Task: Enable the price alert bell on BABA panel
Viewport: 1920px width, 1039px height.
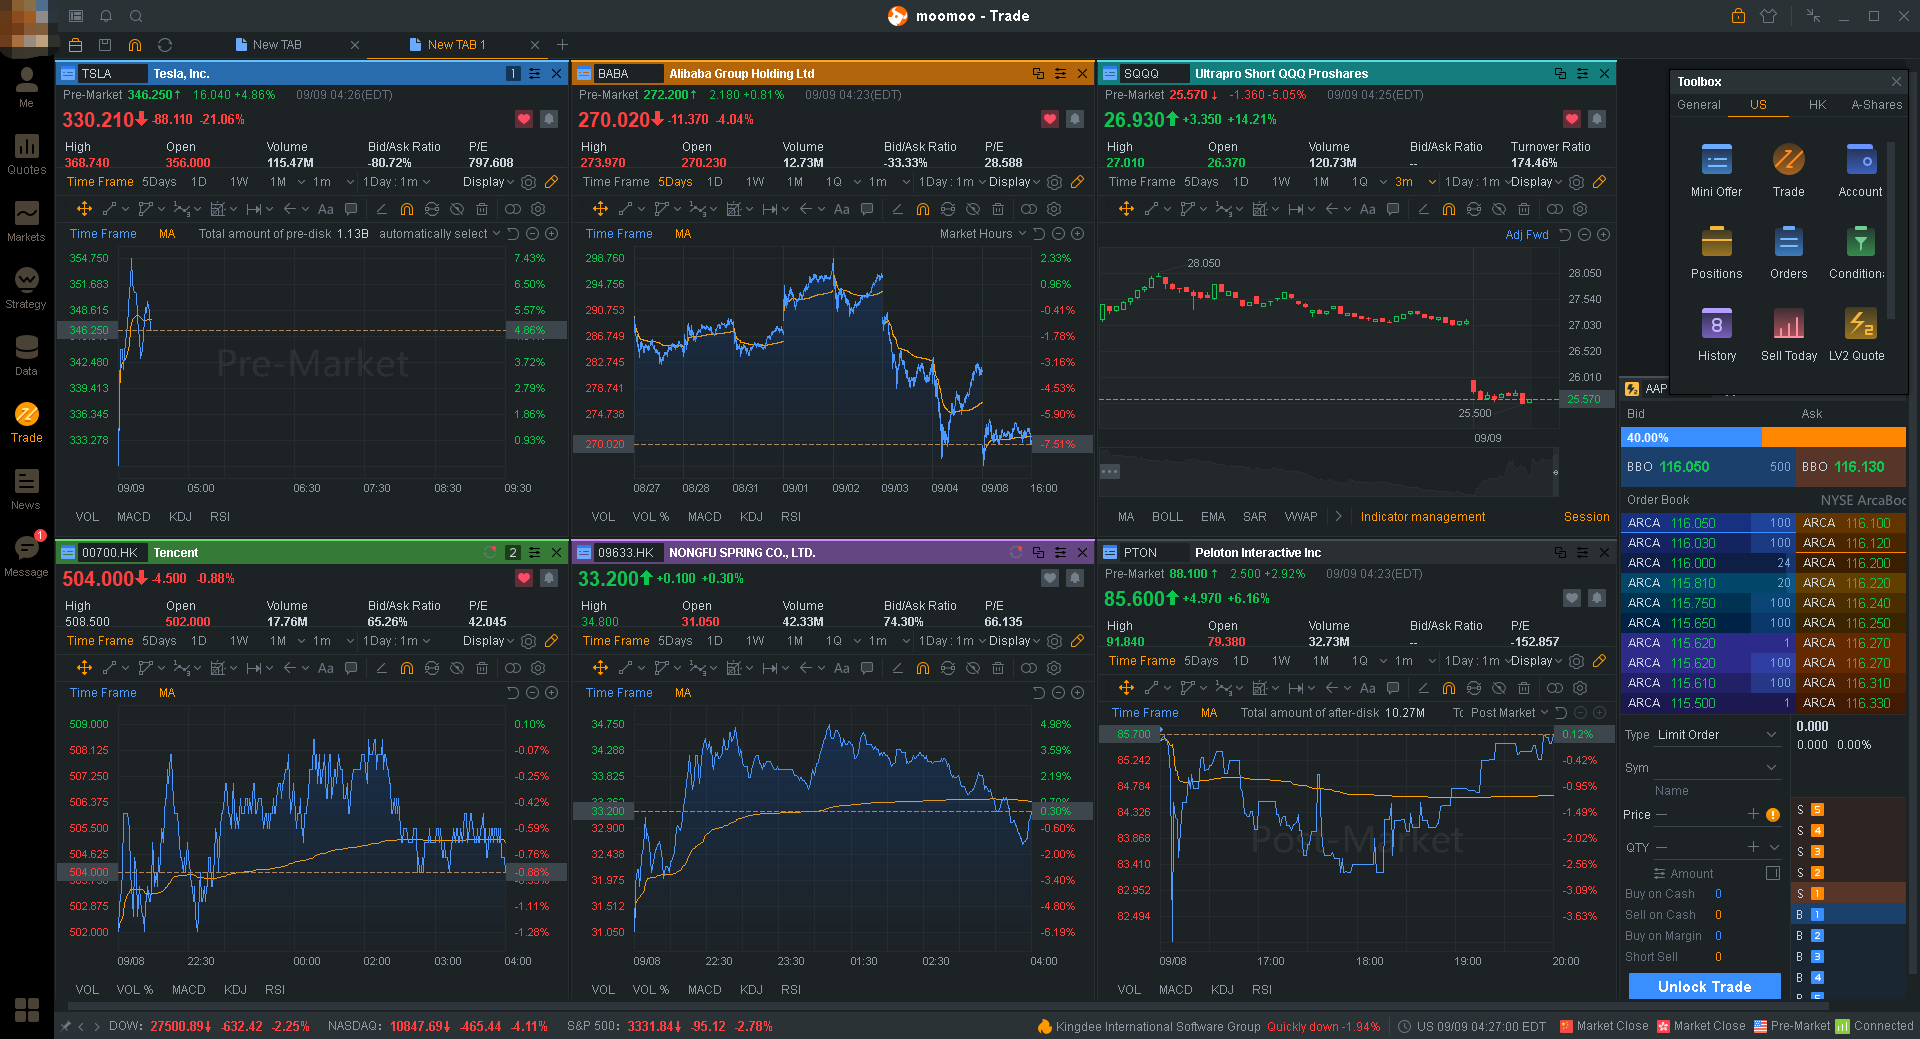Action: point(1074,119)
